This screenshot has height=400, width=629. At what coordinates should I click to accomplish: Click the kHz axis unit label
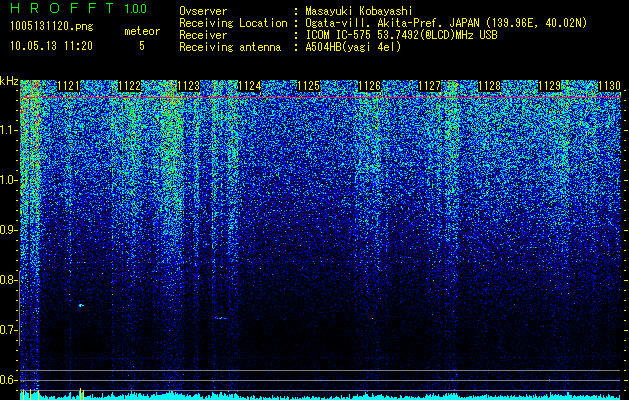click(9, 81)
